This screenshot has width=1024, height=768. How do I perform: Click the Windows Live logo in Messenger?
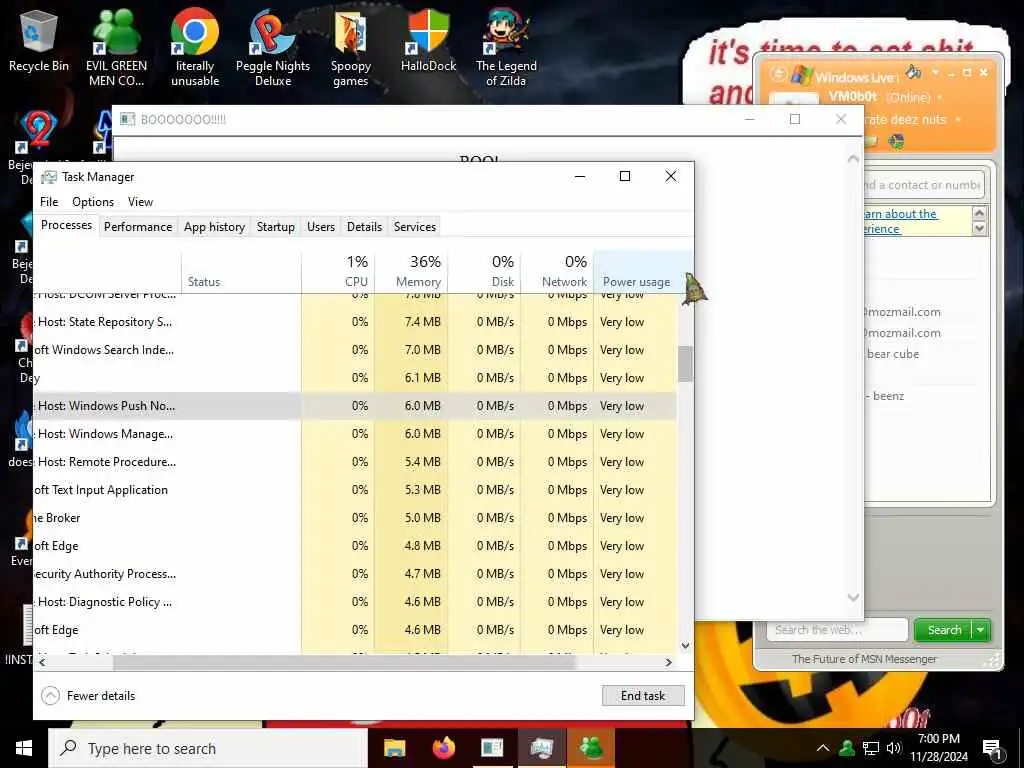click(x=801, y=74)
